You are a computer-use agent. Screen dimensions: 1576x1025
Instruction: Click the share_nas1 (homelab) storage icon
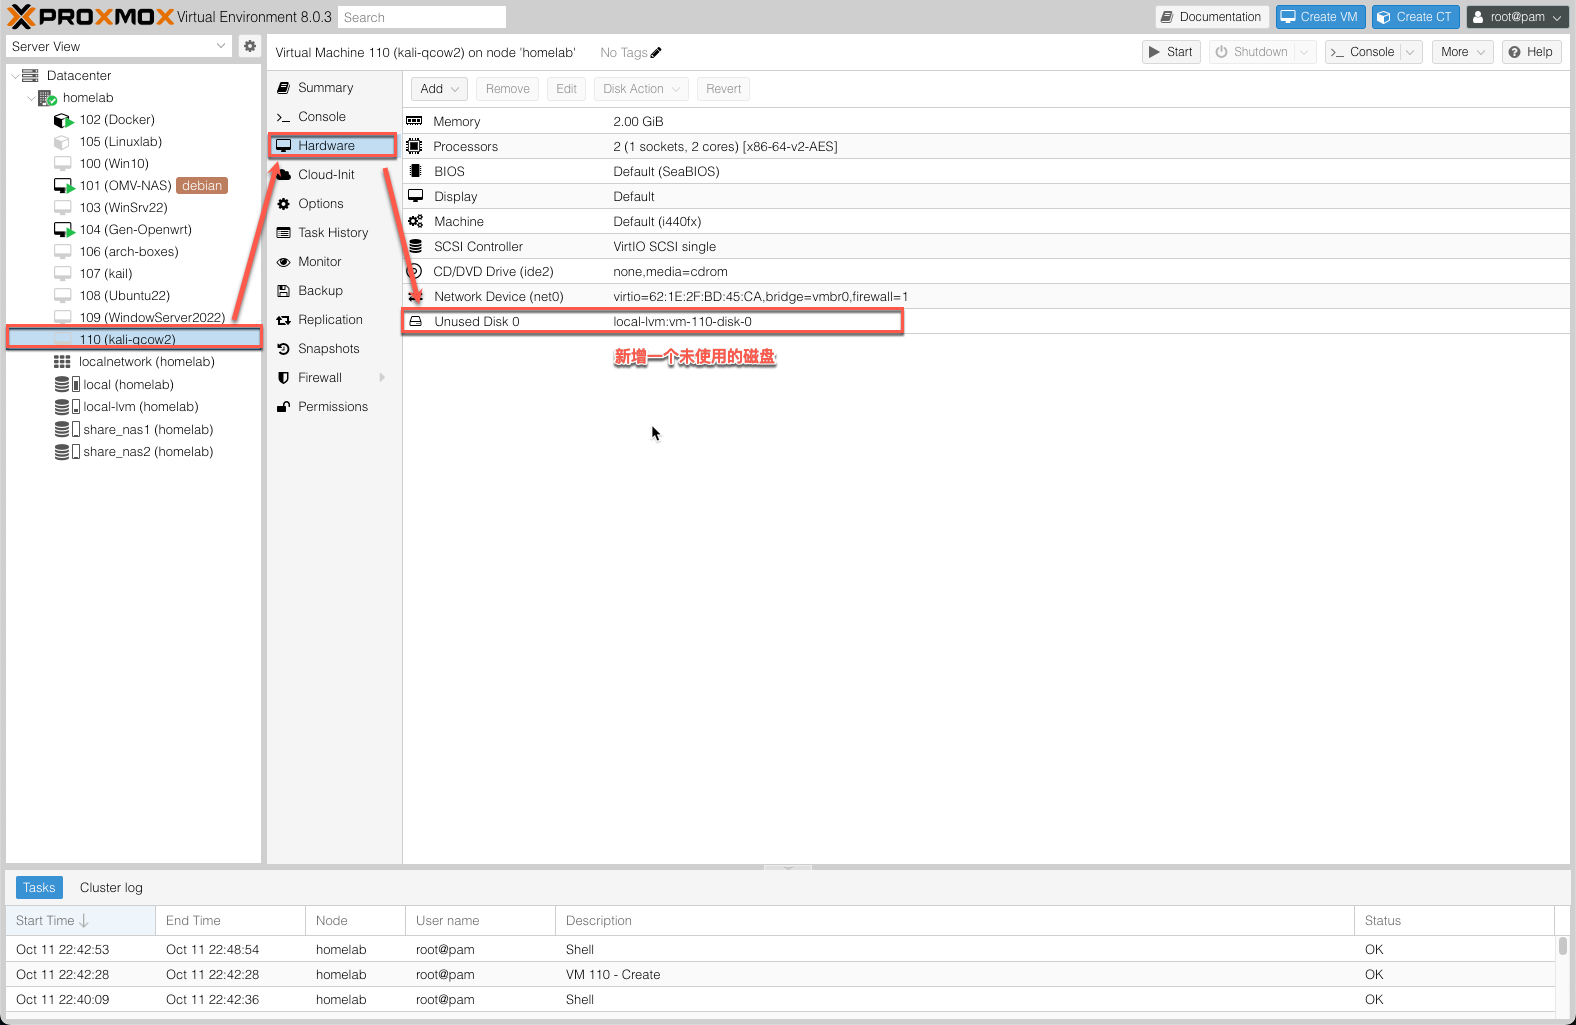click(x=67, y=430)
